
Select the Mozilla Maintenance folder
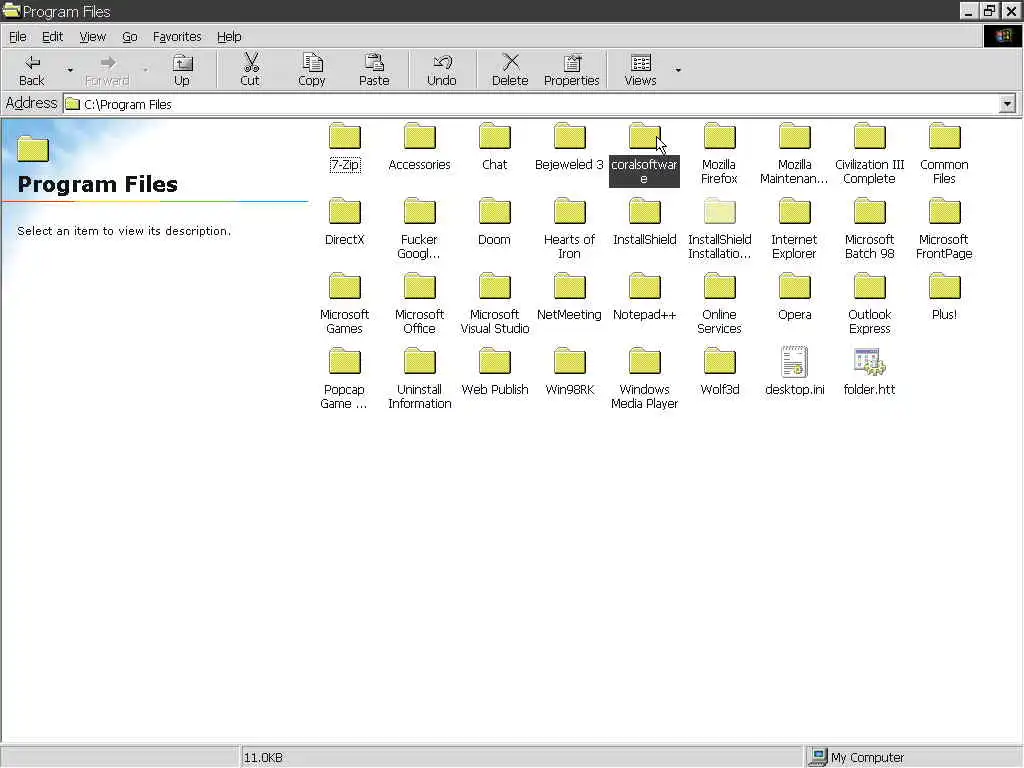794,154
